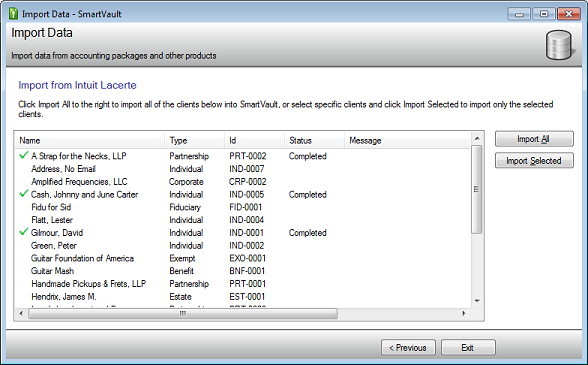The height and width of the screenshot is (365, 588).
Task: Select client Guitar Mash
Action: point(52,271)
